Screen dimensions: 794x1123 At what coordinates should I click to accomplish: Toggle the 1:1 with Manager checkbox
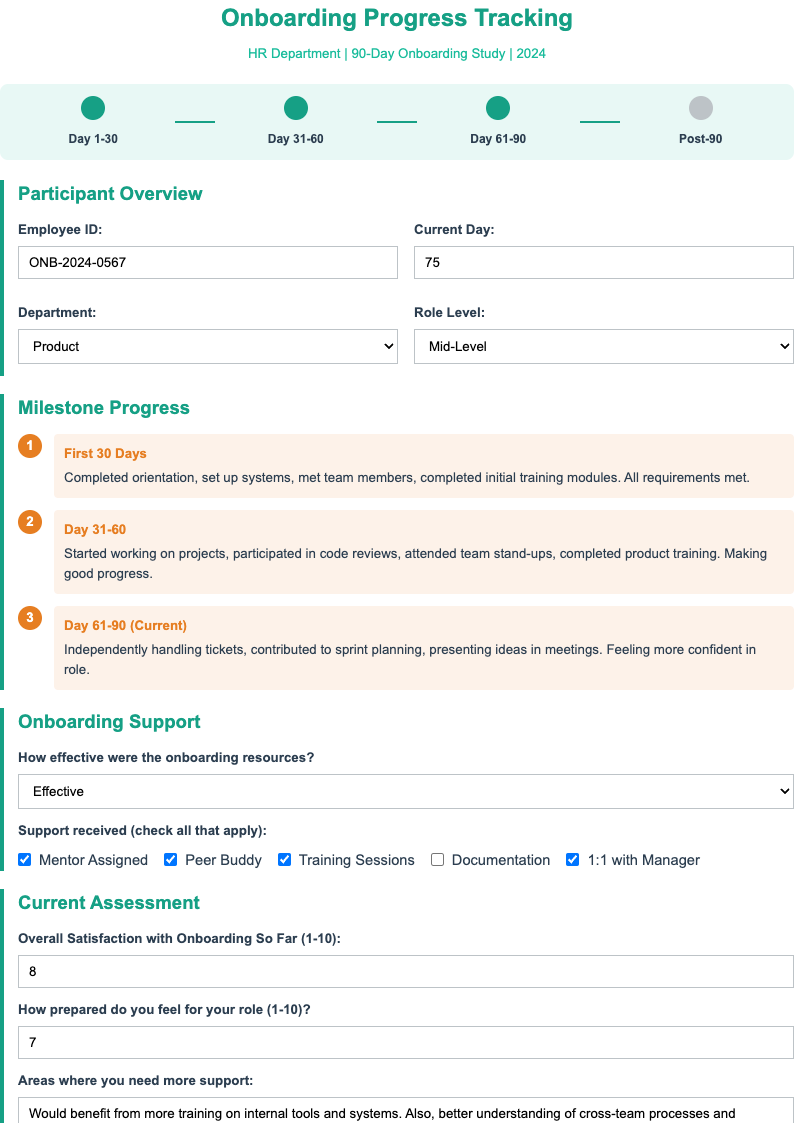point(572,859)
